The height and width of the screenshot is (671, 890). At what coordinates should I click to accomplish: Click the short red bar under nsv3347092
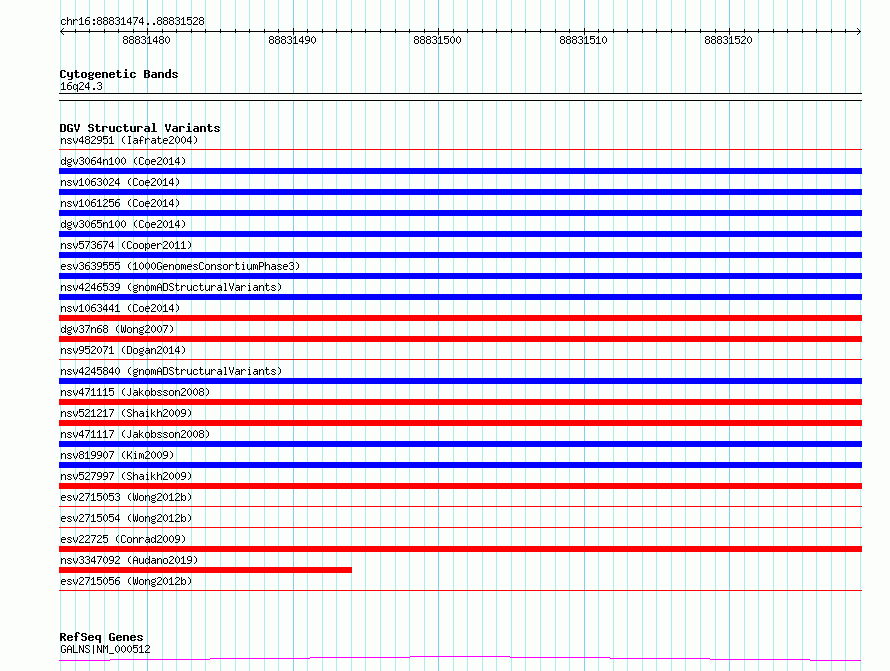click(205, 570)
